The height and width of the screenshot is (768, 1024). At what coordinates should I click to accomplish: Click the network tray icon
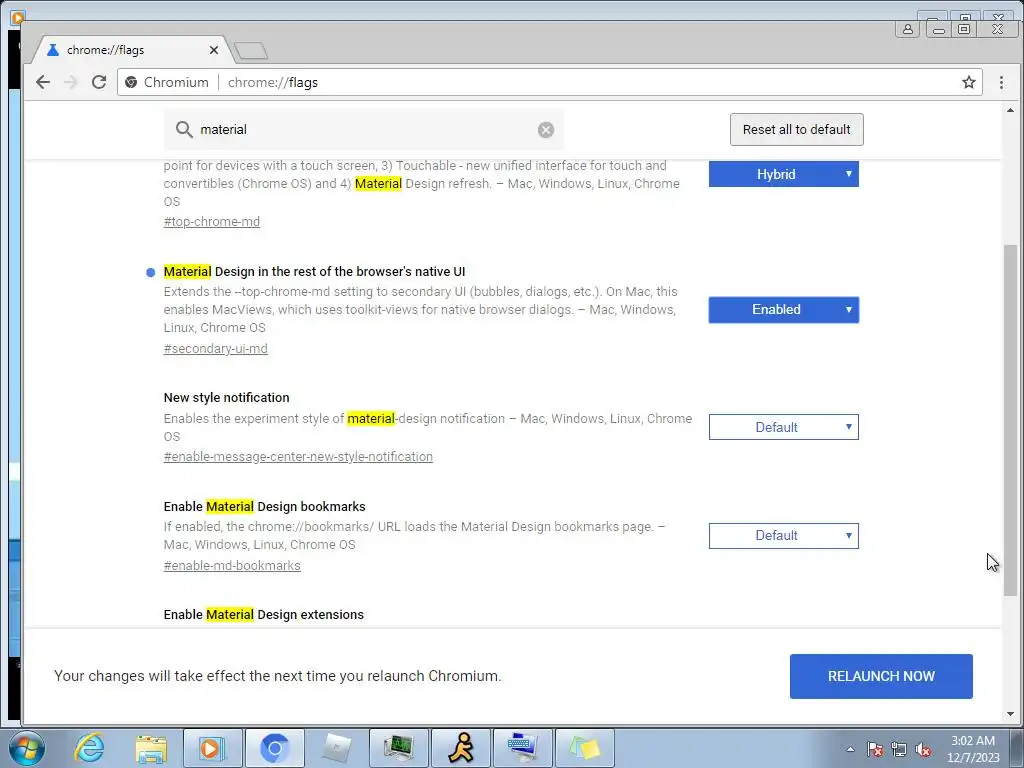coord(899,749)
